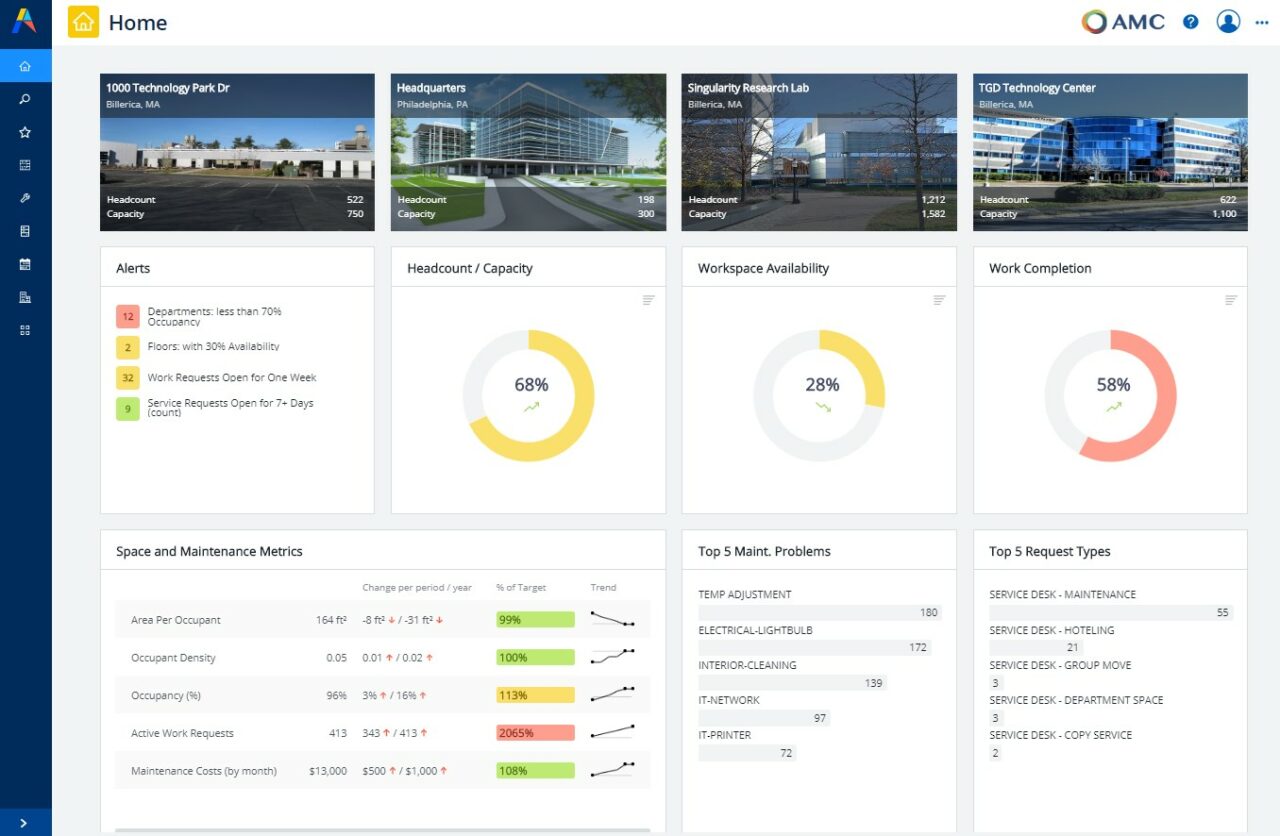The image size is (1280, 836).
Task: Open the ellipsis overflow menu in the header
Action: click(x=1262, y=21)
